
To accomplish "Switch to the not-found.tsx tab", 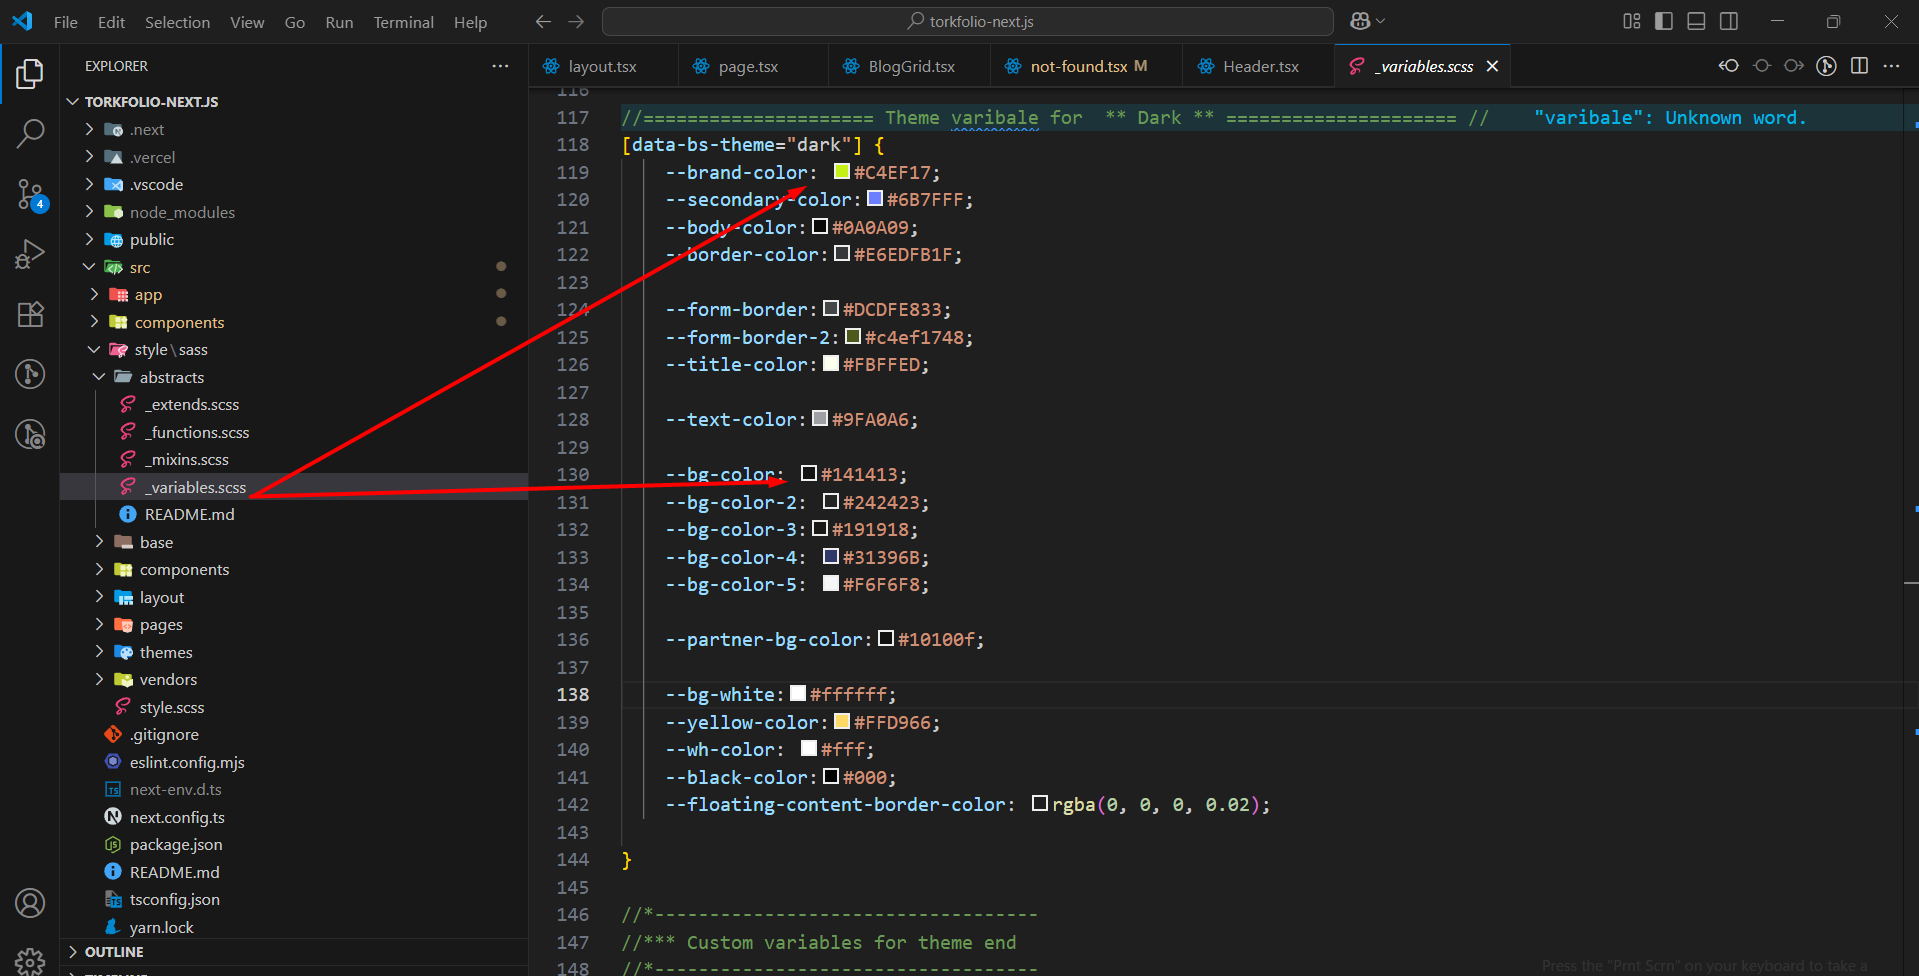I will (x=1086, y=66).
